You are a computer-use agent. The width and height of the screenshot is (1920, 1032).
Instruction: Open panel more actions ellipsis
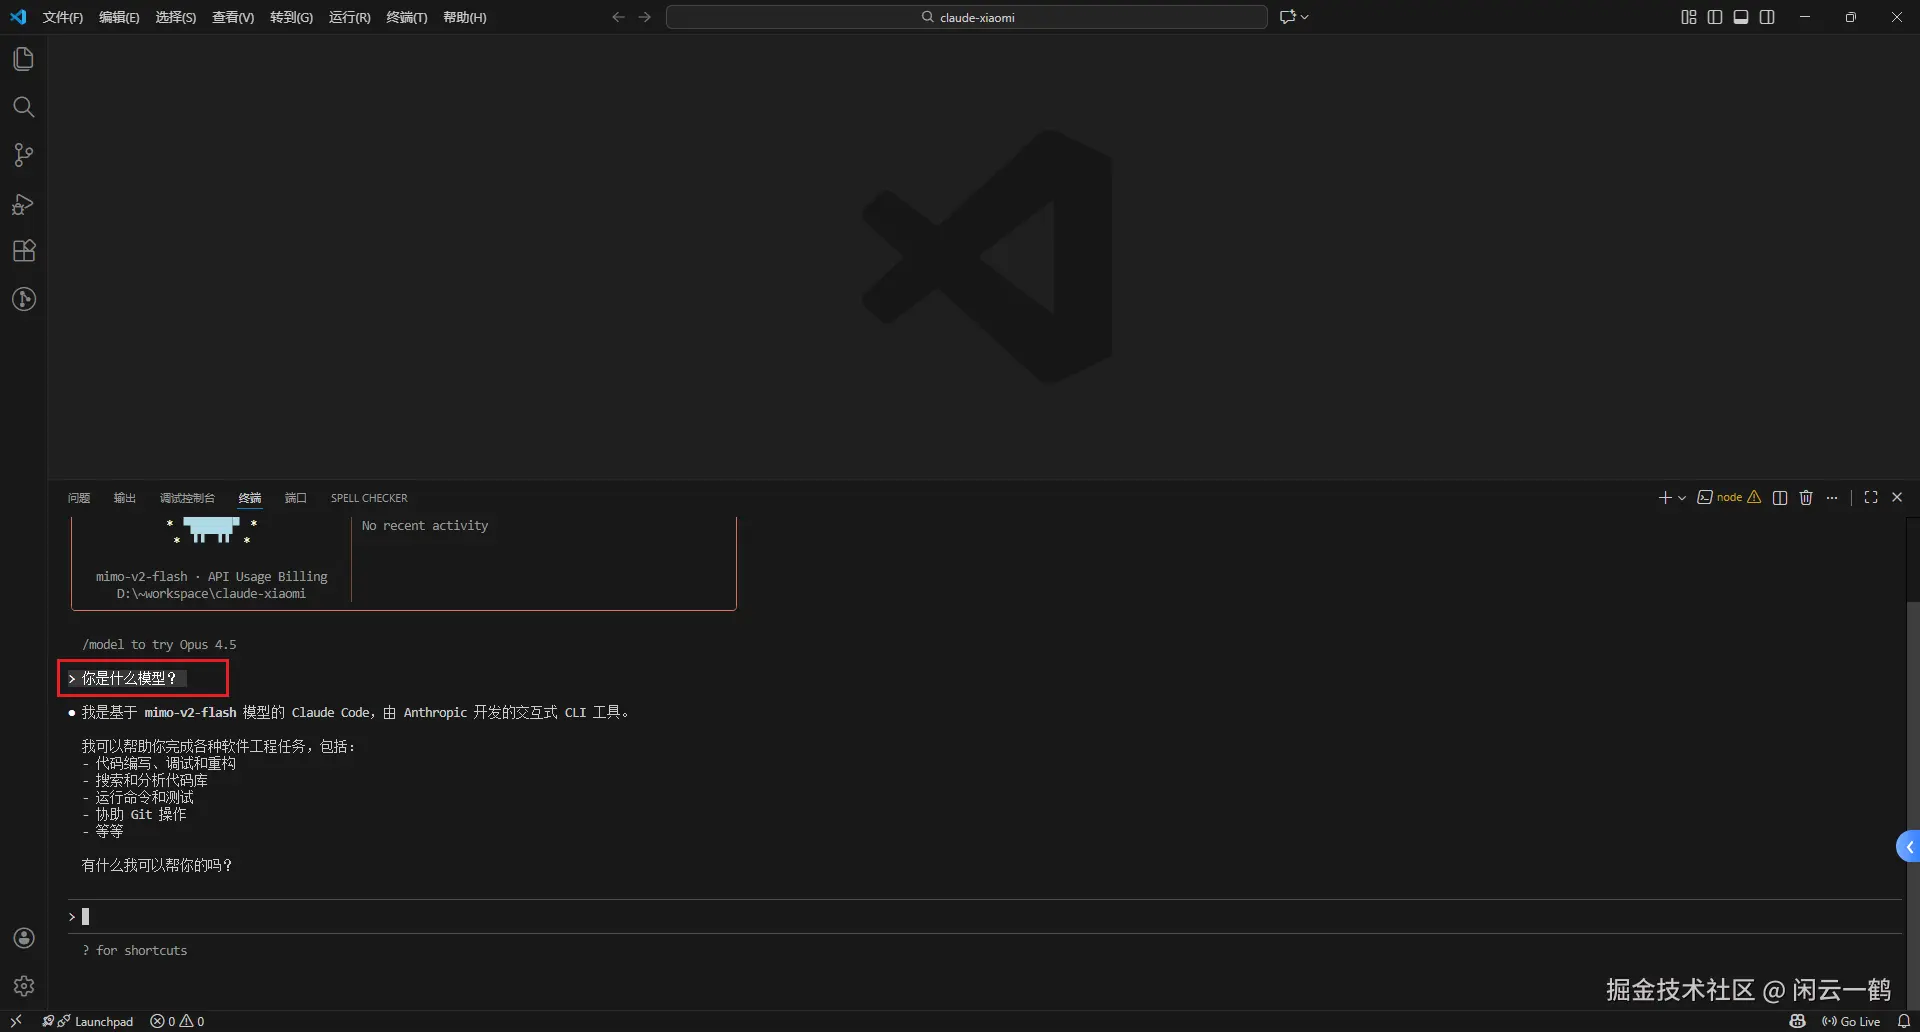[x=1832, y=498]
